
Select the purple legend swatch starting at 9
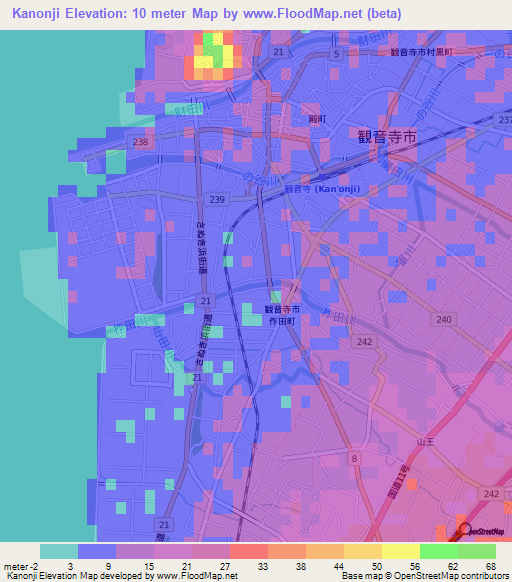[135, 552]
